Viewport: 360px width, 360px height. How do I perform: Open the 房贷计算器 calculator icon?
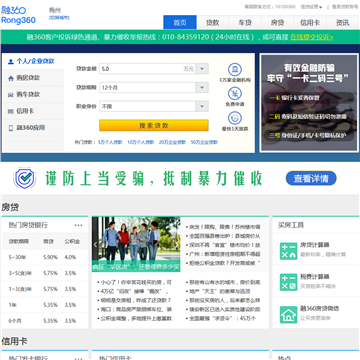(x=288, y=251)
